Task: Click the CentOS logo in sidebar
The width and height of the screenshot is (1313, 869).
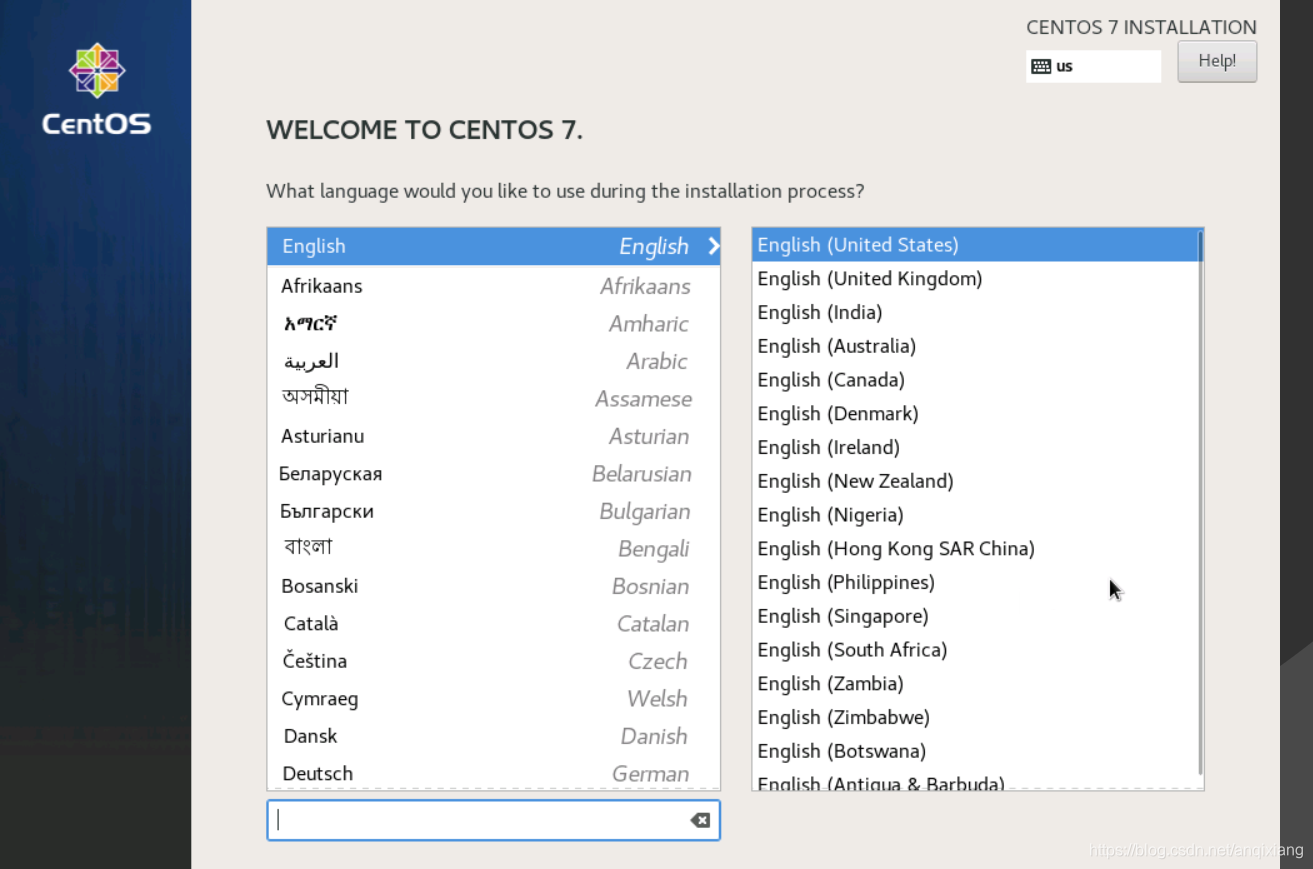Action: tap(97, 90)
